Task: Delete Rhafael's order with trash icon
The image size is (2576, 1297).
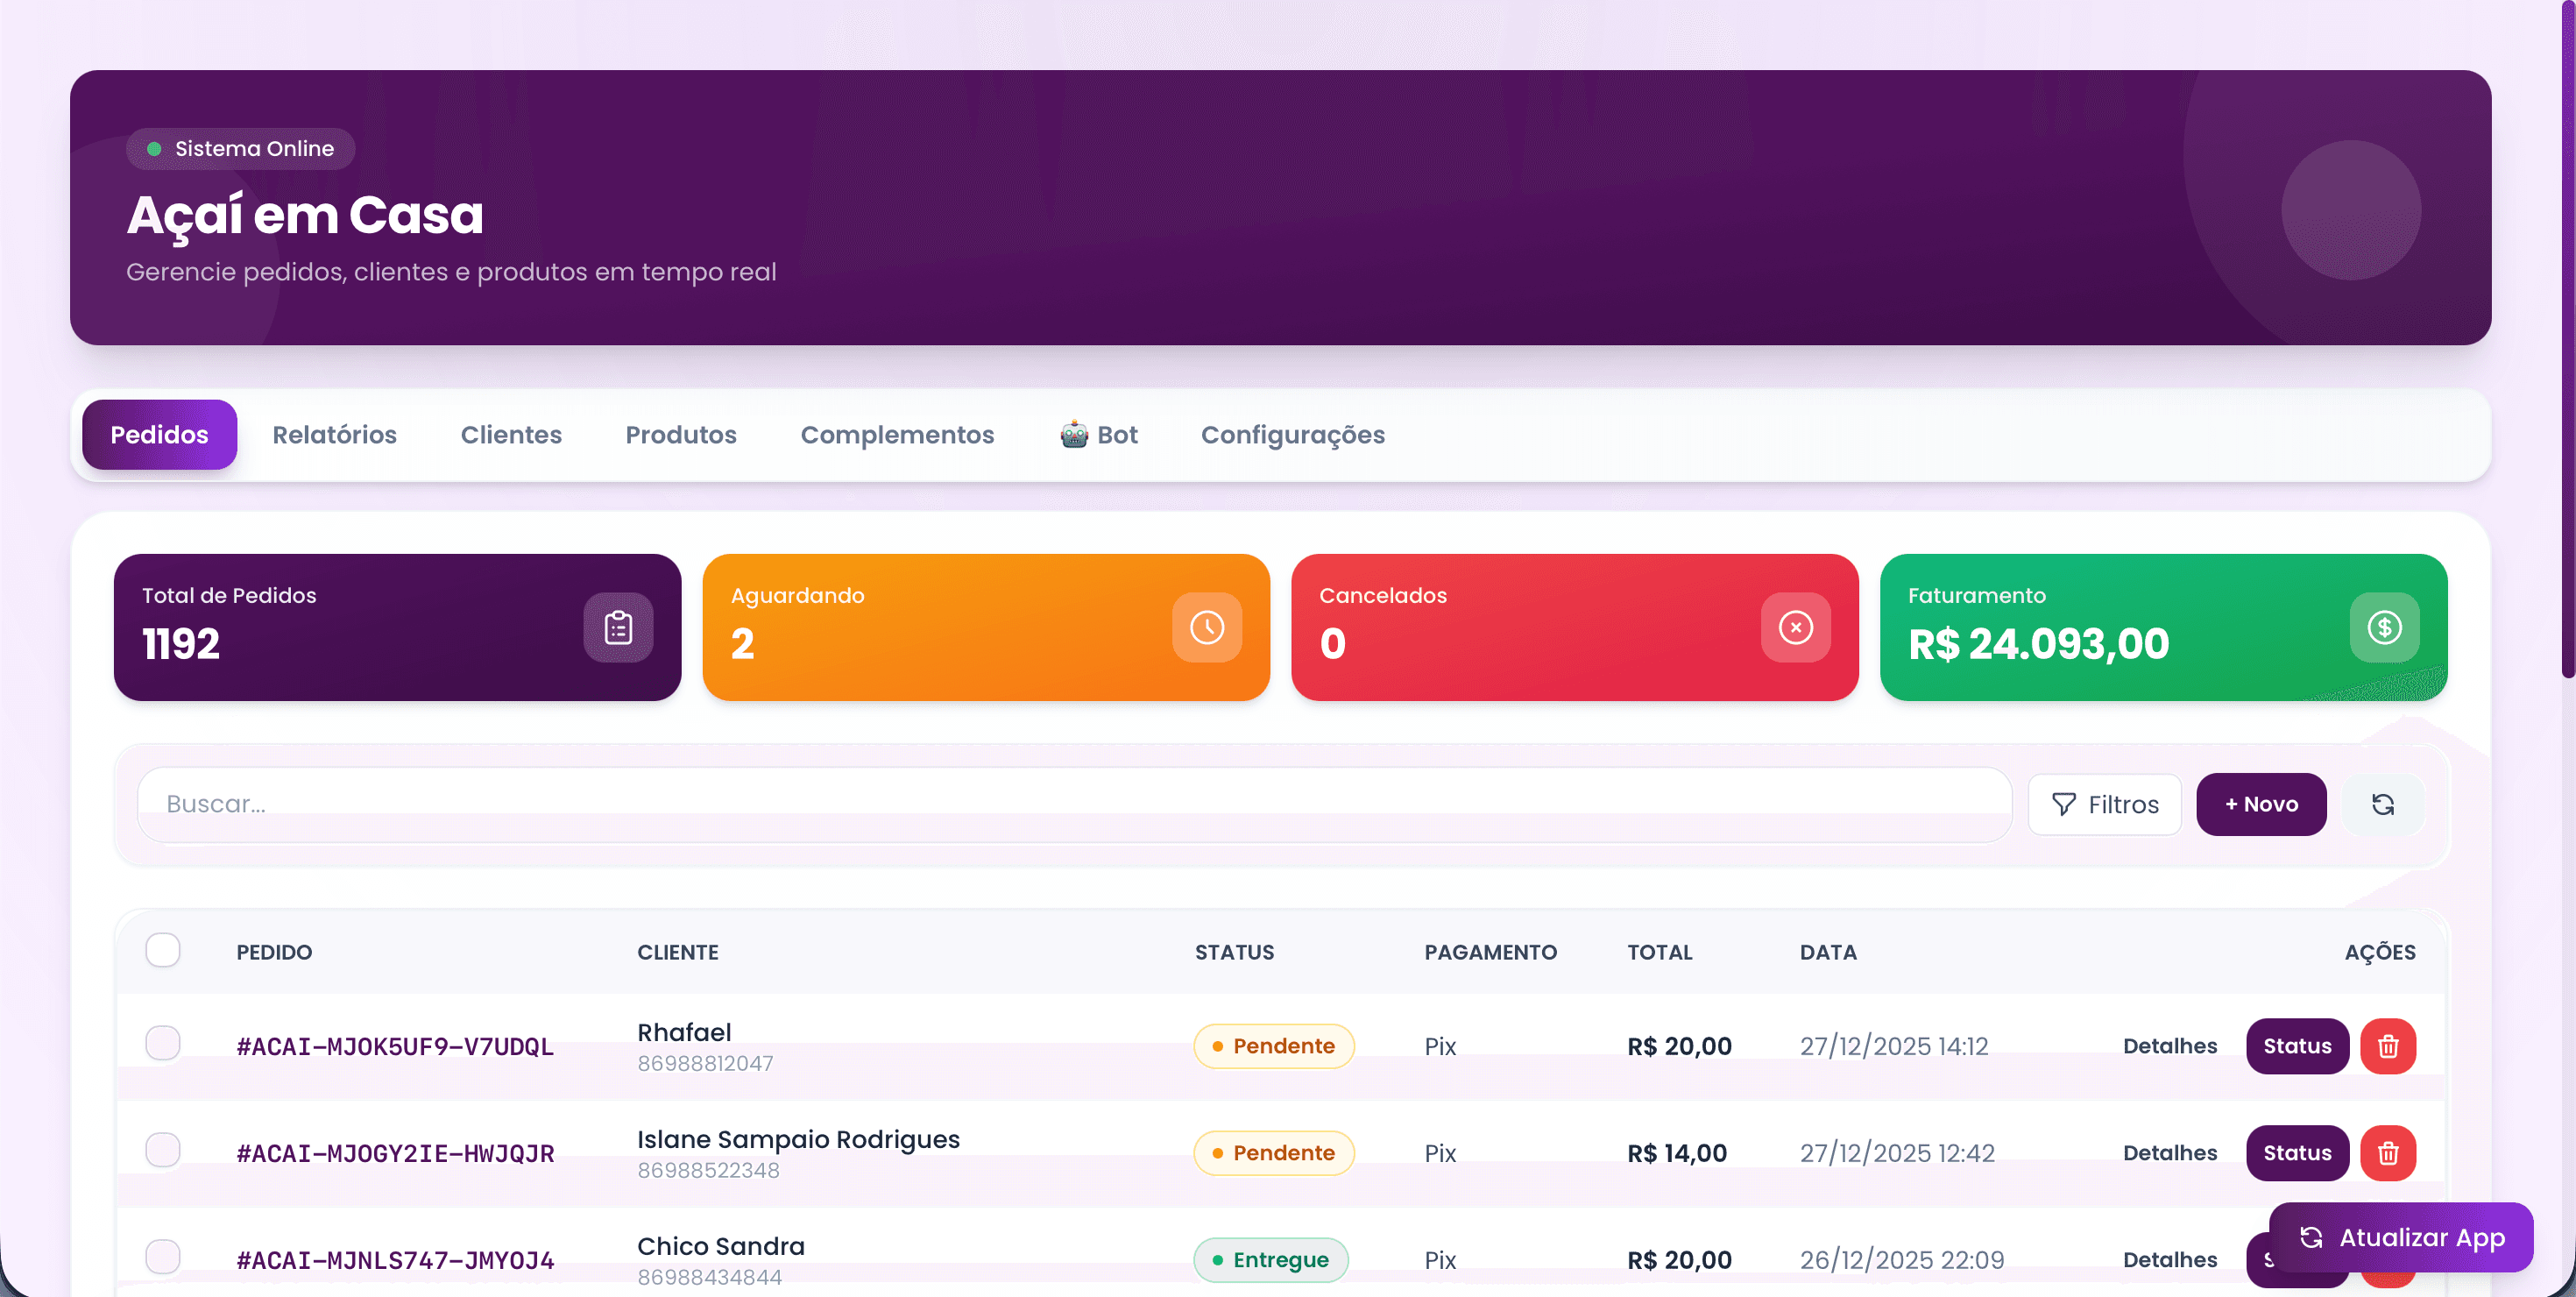Action: (x=2387, y=1046)
